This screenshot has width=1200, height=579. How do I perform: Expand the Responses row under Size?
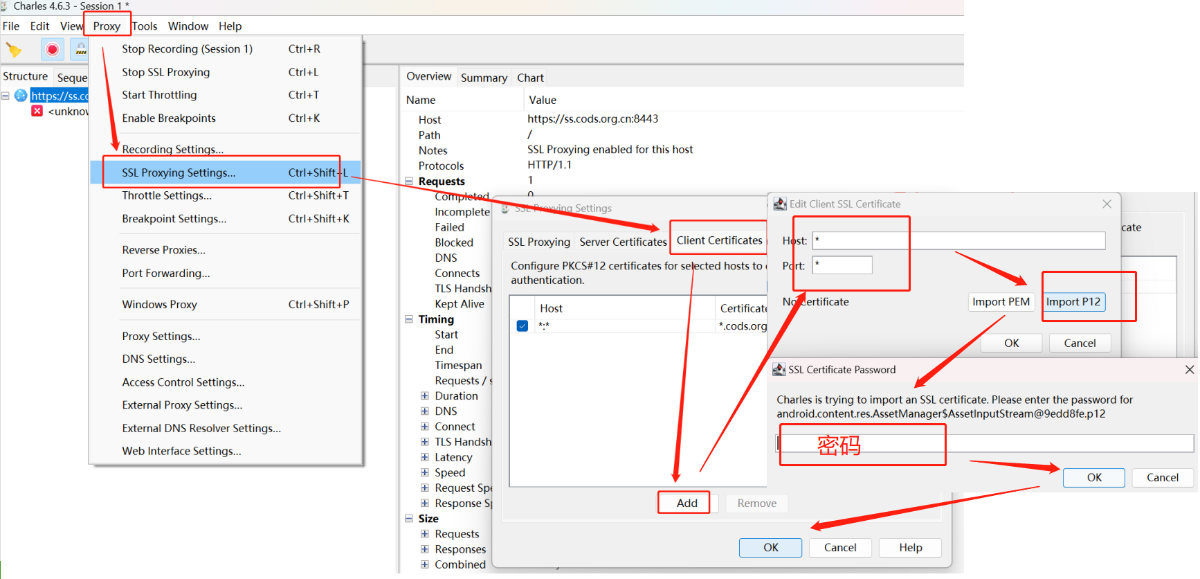(425, 550)
